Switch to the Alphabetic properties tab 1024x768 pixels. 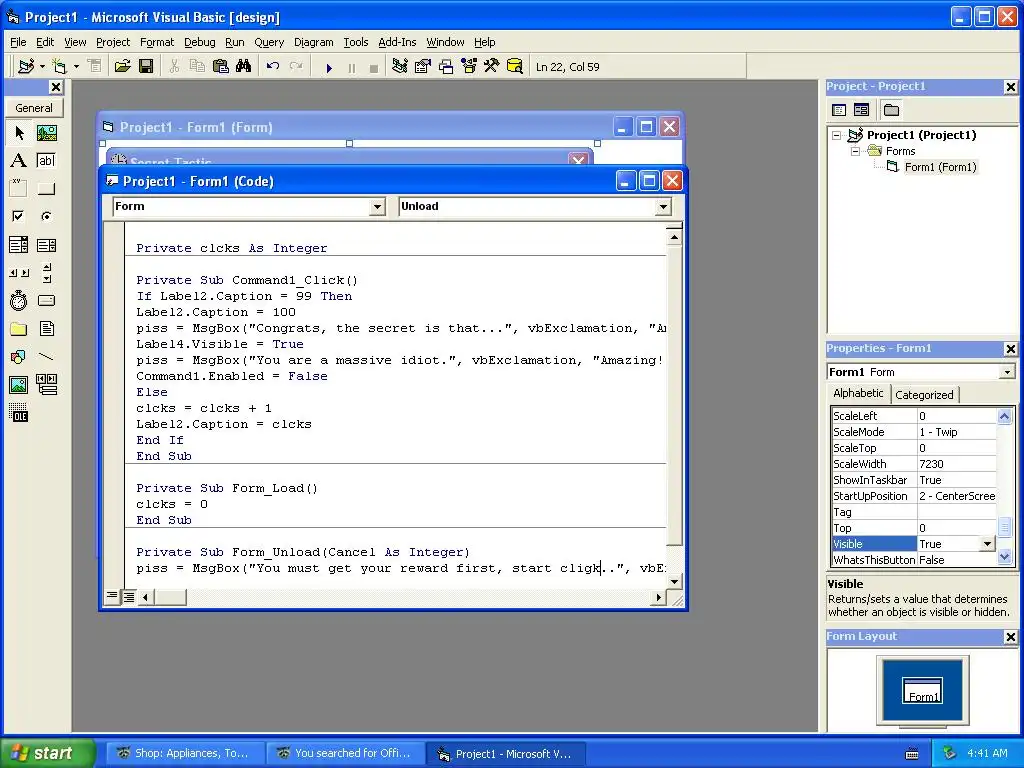858,393
